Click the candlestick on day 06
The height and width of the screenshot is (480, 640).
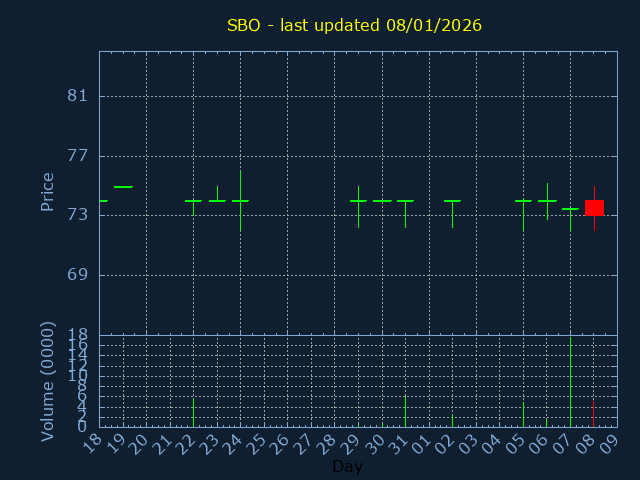click(547, 201)
